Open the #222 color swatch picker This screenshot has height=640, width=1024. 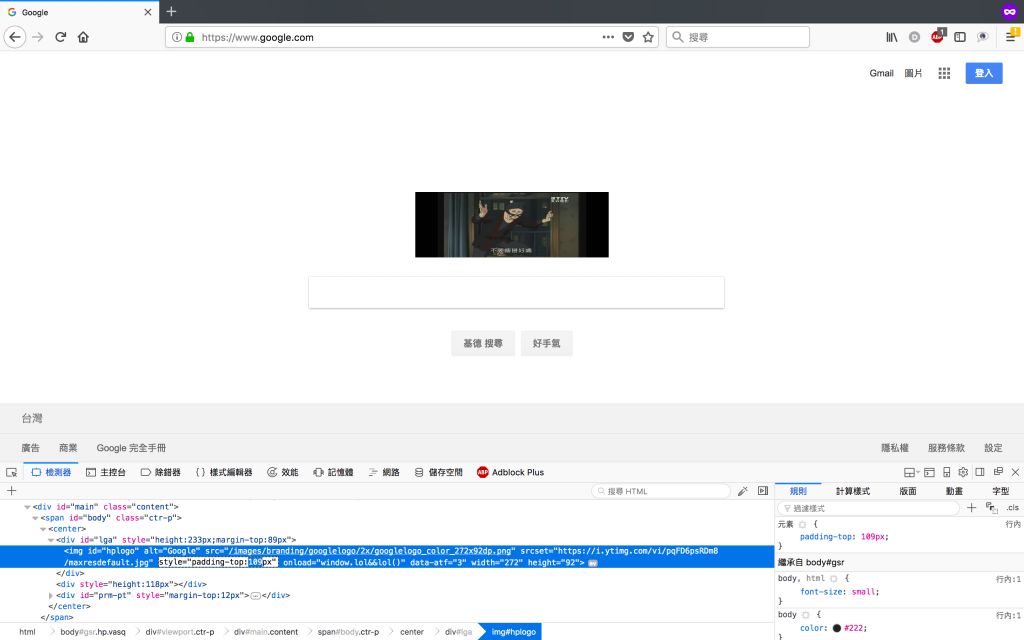(x=837, y=628)
